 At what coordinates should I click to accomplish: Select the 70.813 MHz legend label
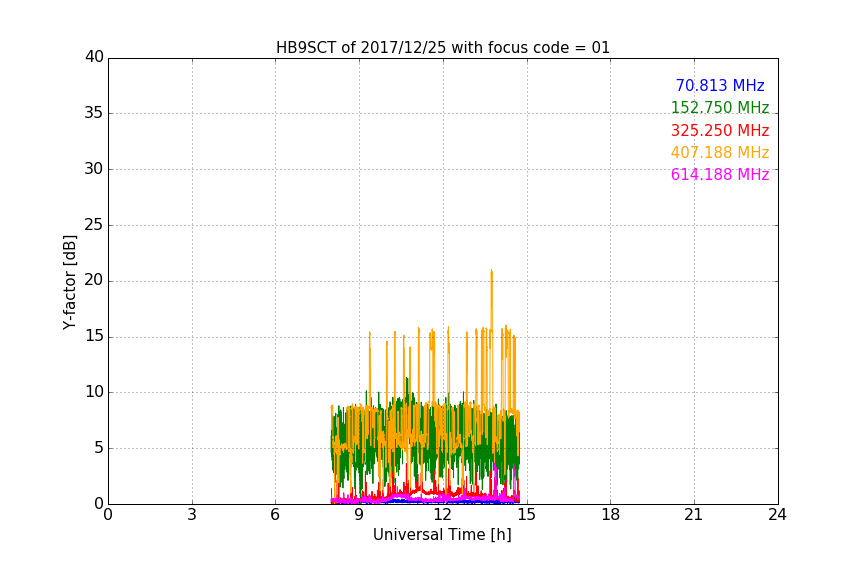tap(720, 85)
